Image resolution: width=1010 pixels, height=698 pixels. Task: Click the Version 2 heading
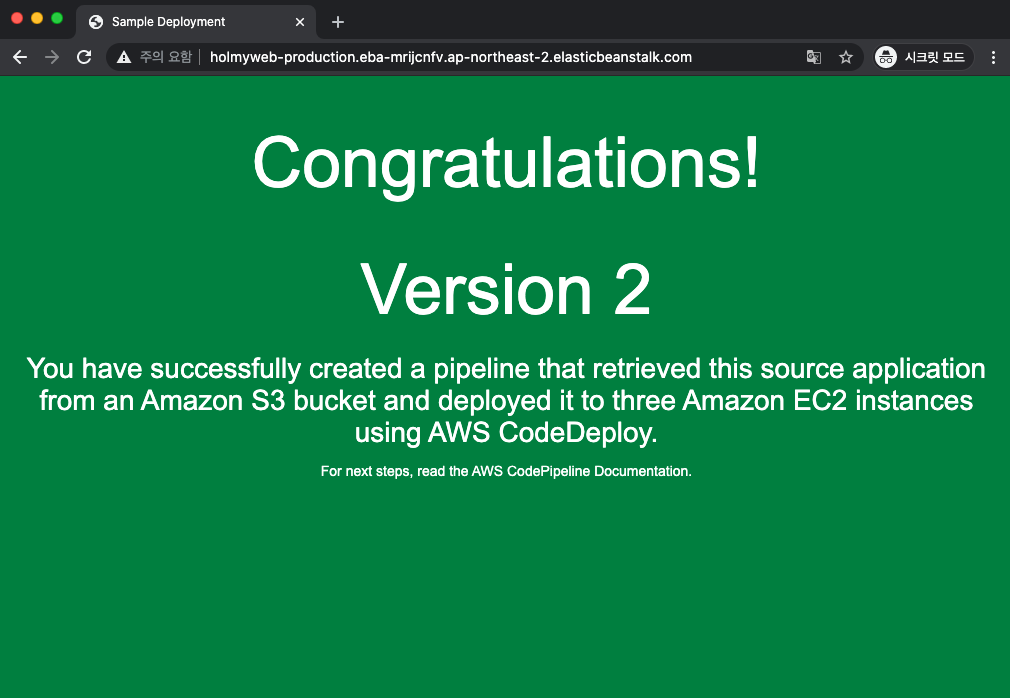(506, 290)
